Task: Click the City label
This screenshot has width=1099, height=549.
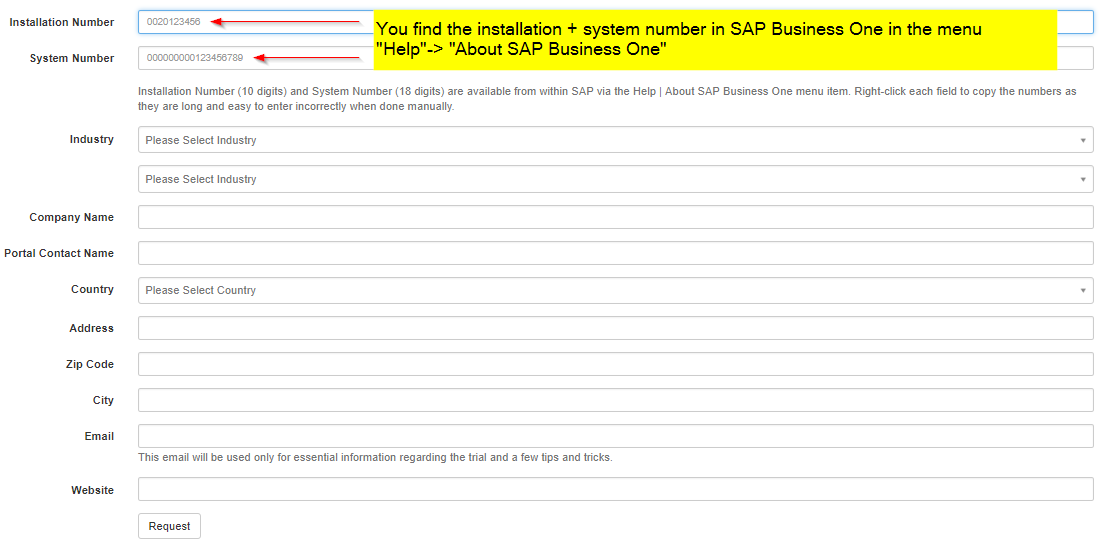Action: tap(103, 400)
